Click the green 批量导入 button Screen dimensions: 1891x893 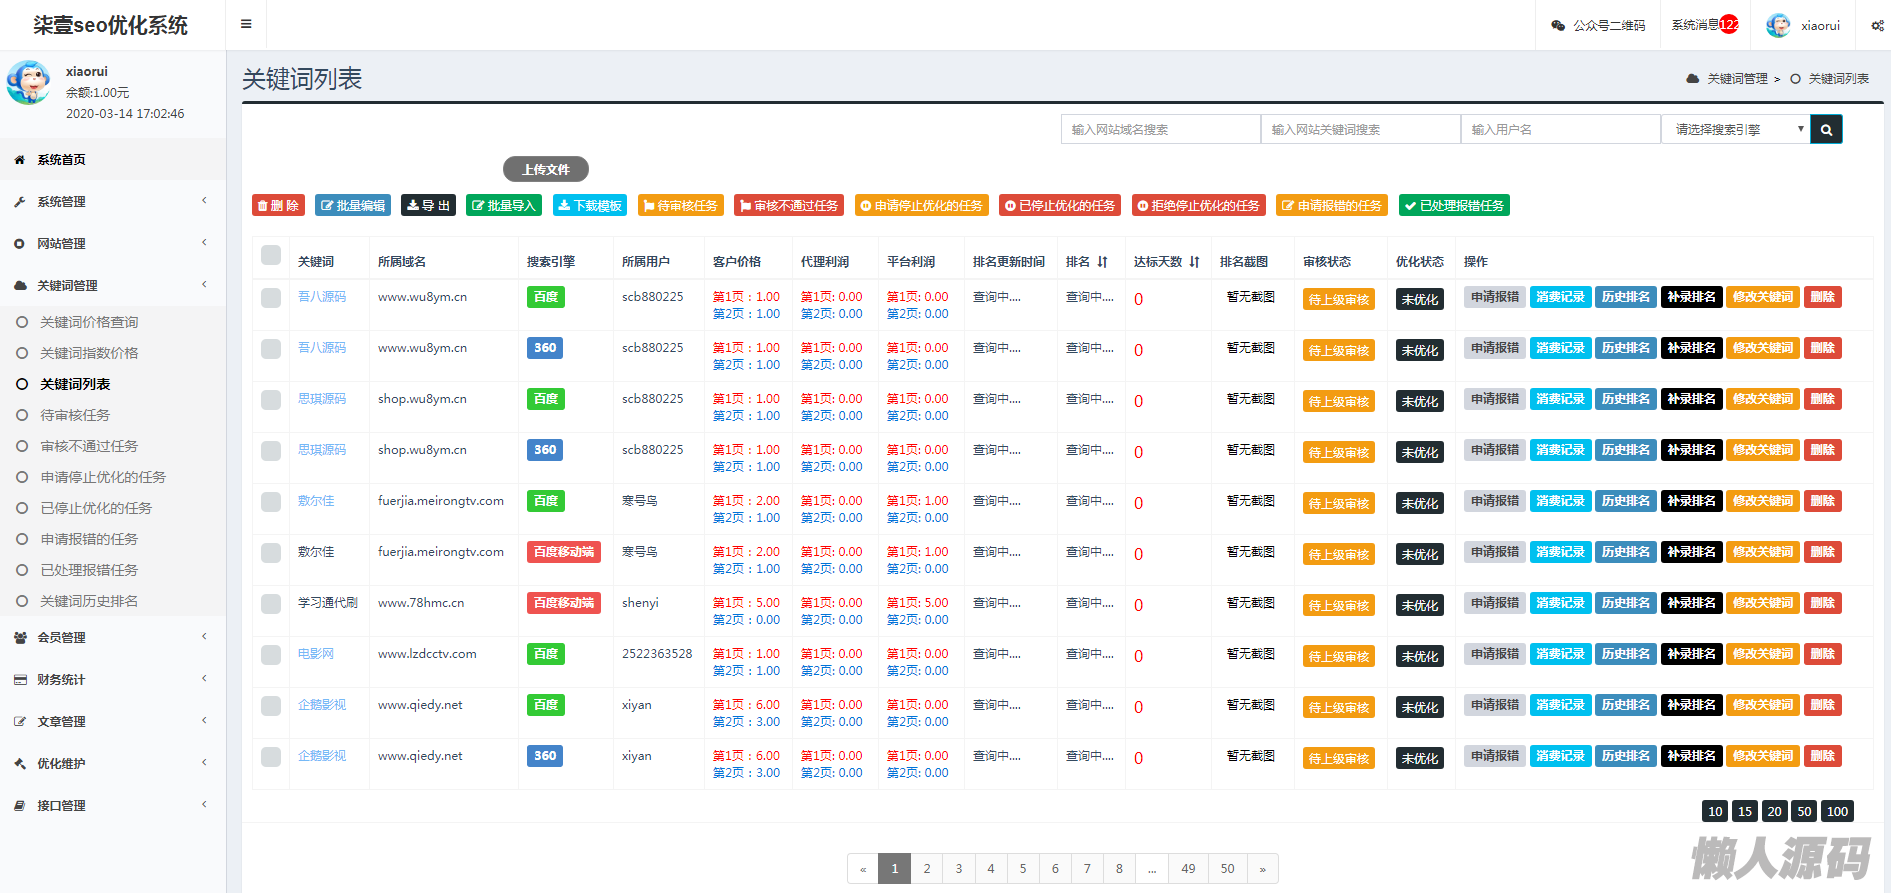click(x=505, y=205)
